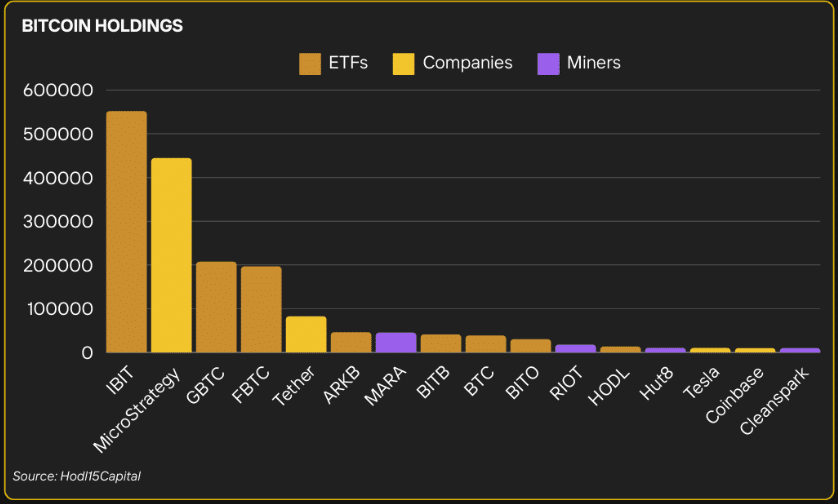Toggle the Miners purple legend swatch
838x504 pixels.
point(548,63)
